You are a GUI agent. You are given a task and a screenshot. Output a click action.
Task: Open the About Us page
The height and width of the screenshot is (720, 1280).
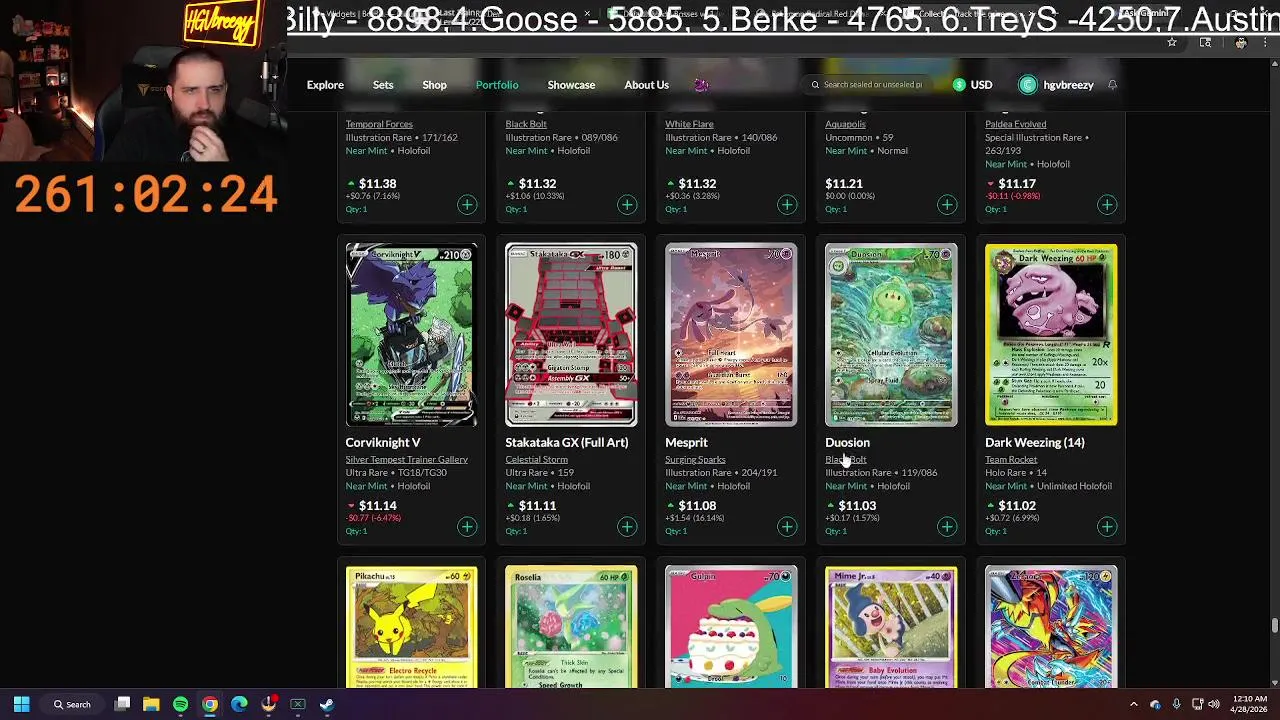(646, 85)
